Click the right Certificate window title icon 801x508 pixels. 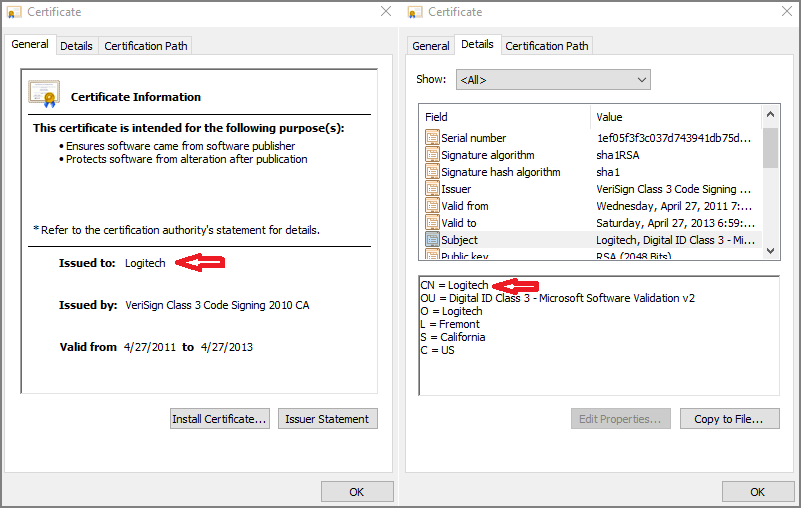click(415, 12)
